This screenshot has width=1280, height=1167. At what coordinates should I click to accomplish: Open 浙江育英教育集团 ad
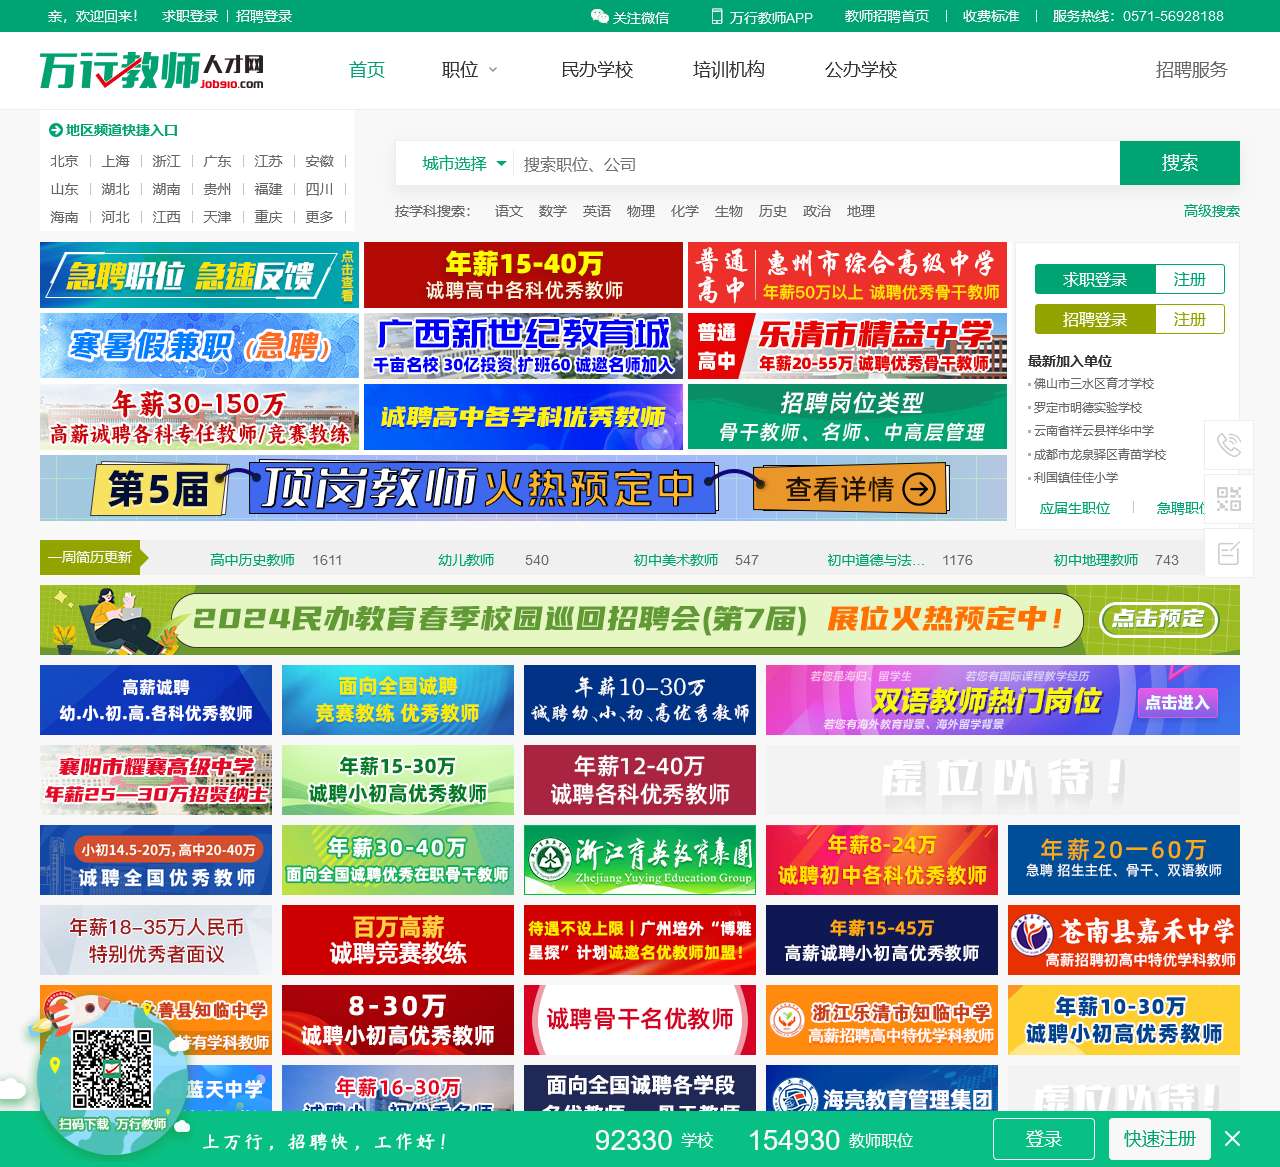click(640, 860)
